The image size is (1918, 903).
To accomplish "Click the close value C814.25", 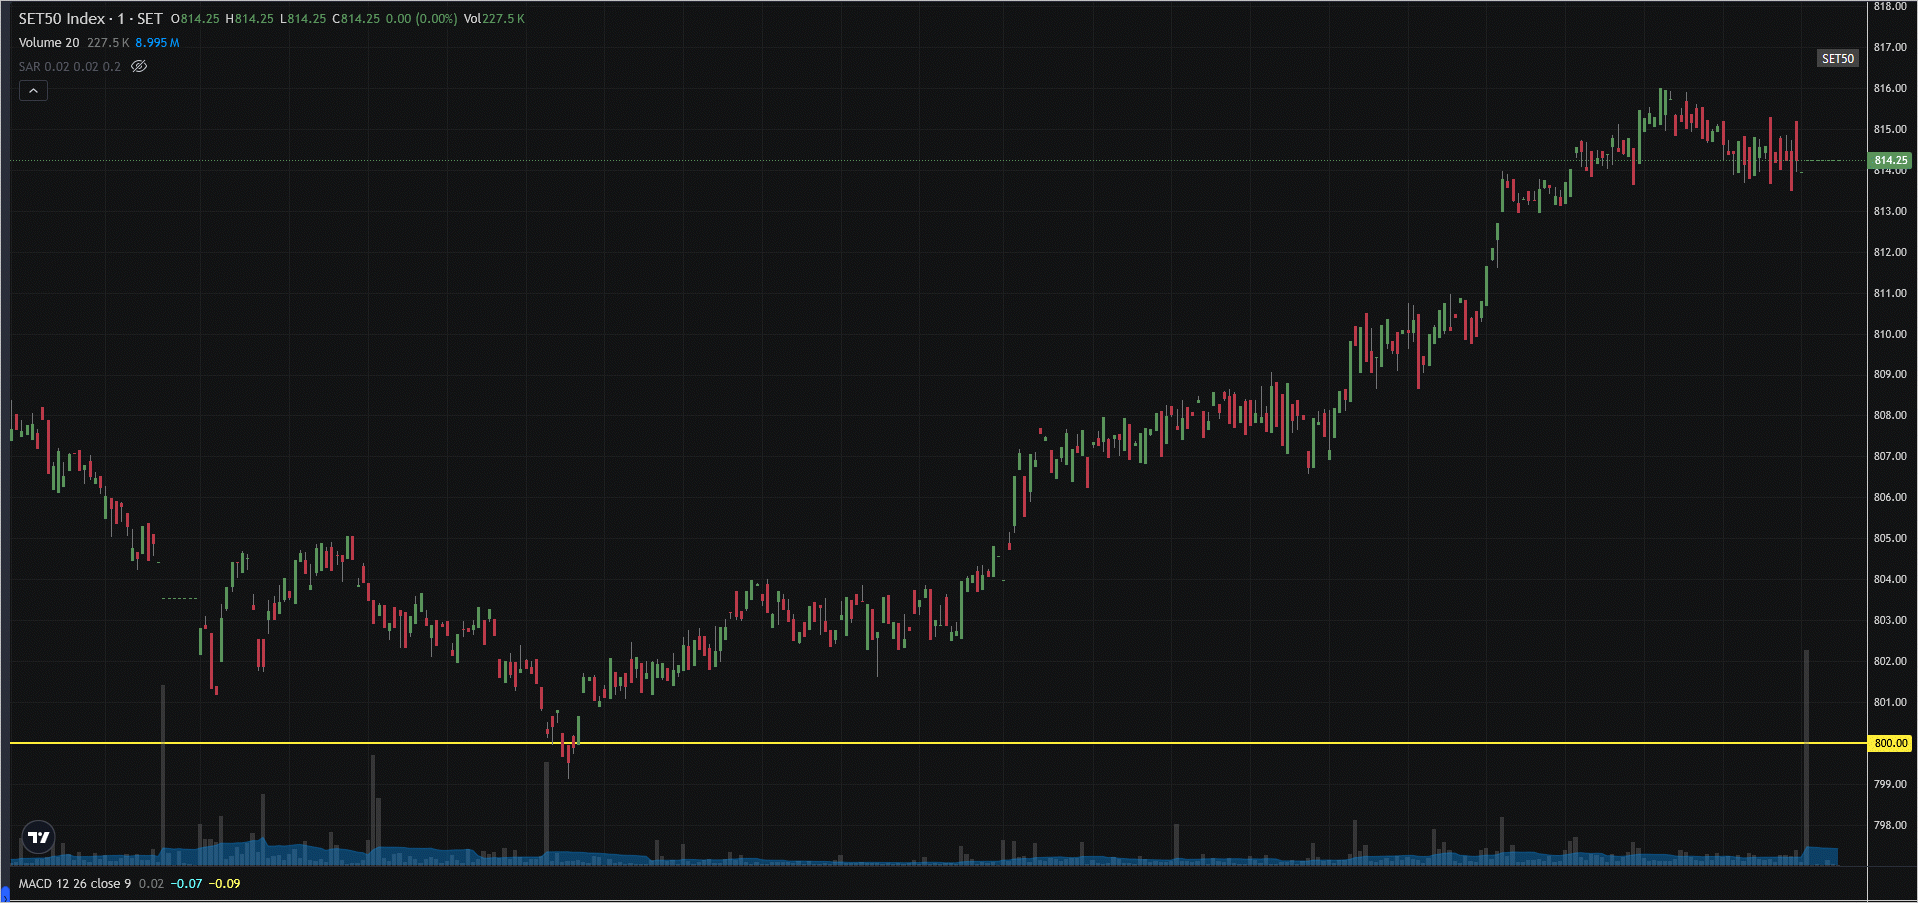I will point(356,19).
